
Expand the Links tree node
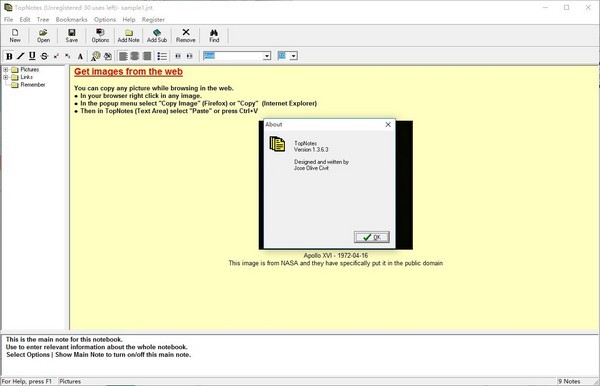[x=6, y=77]
